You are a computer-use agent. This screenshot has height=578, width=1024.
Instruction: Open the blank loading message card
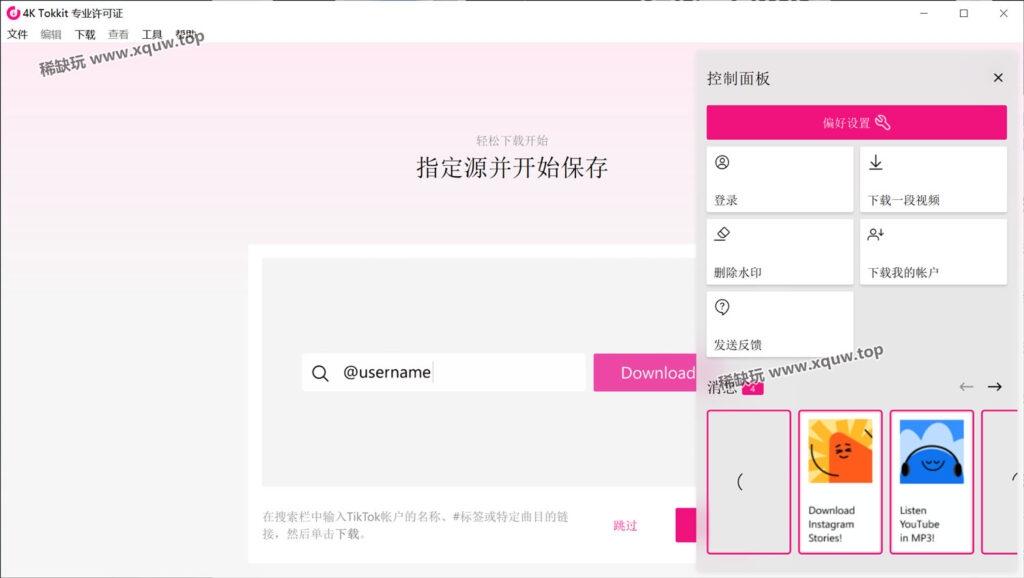748,482
